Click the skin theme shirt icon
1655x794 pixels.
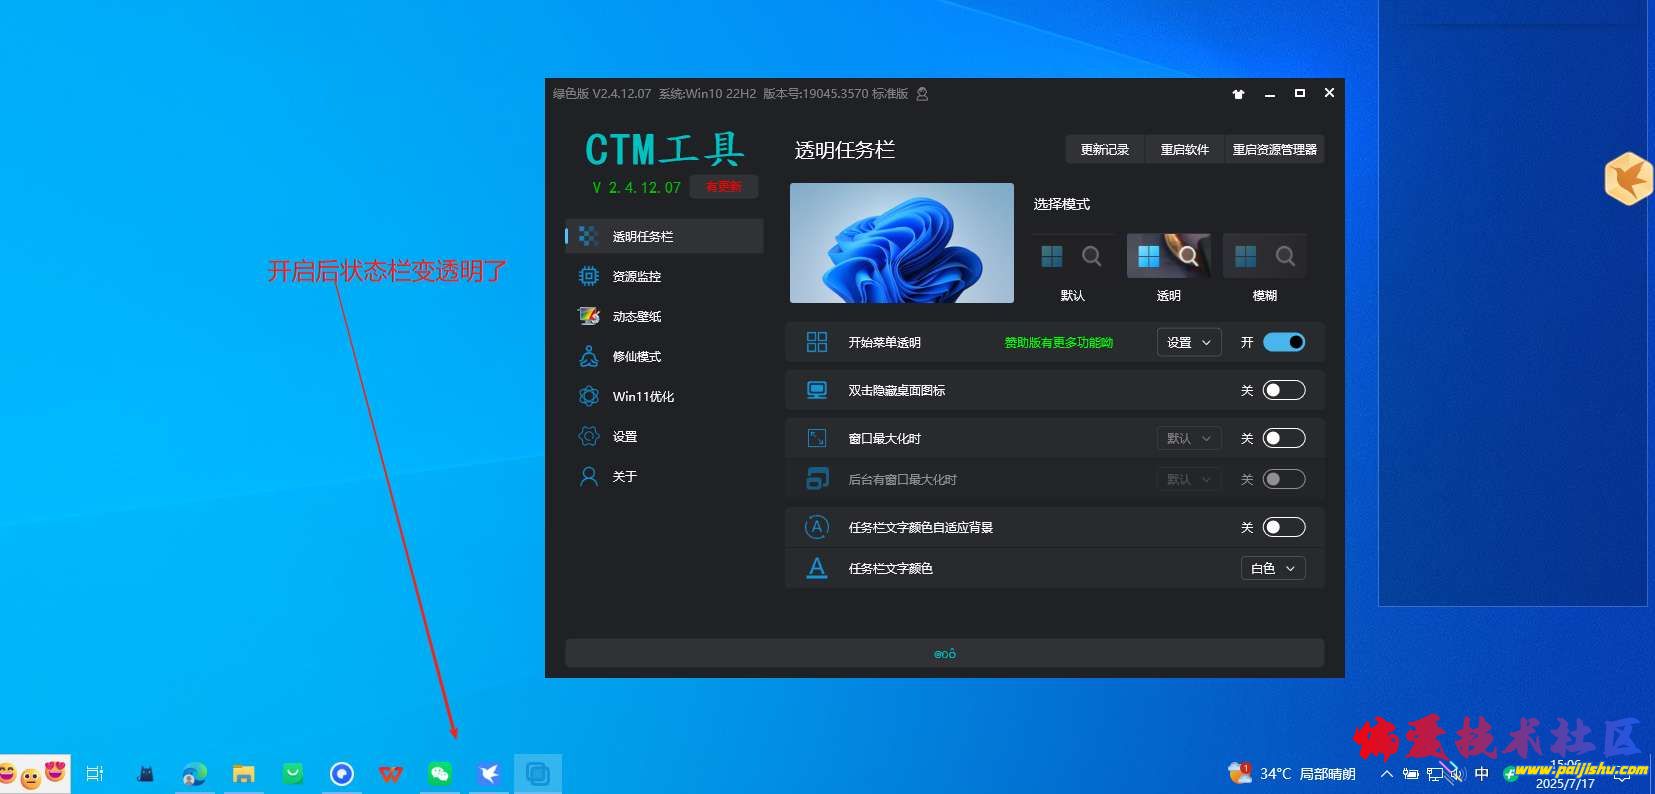click(x=1238, y=94)
